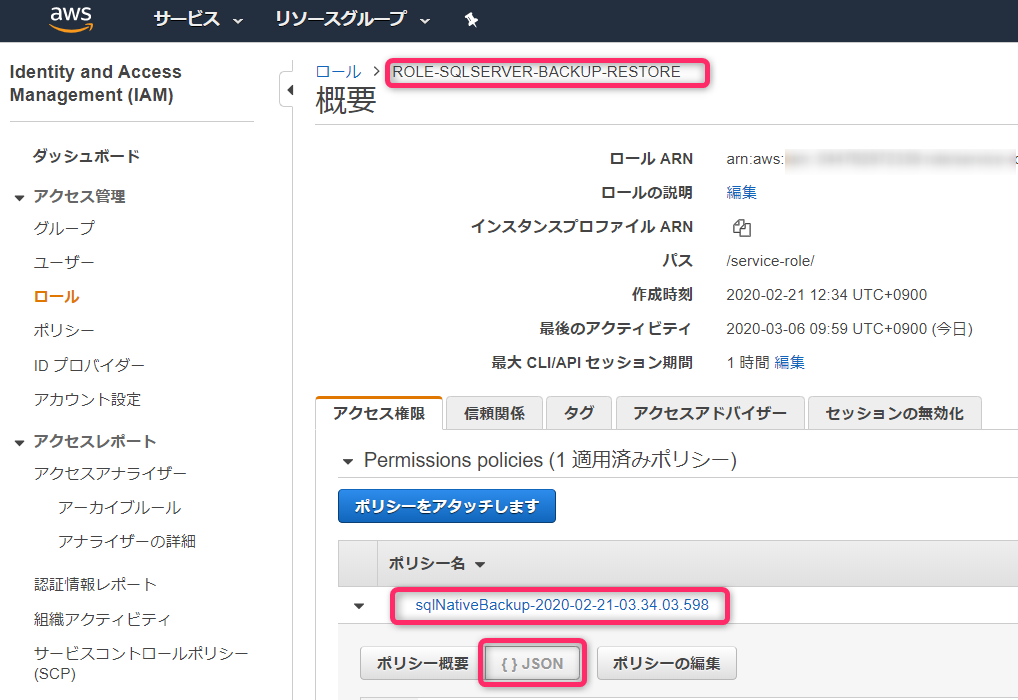The image size is (1018, 700).
Task: Click the AWS home logo
Action: 69,19
